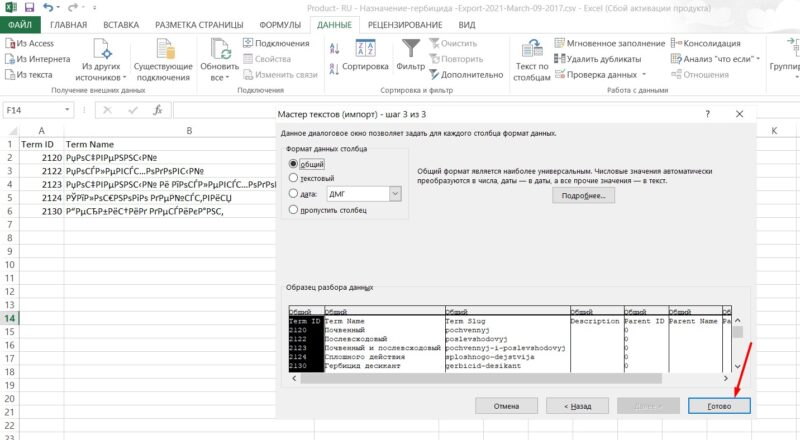Select the общий format radio button
Image resolution: width=800 pixels, height=440 pixels.
[293, 164]
